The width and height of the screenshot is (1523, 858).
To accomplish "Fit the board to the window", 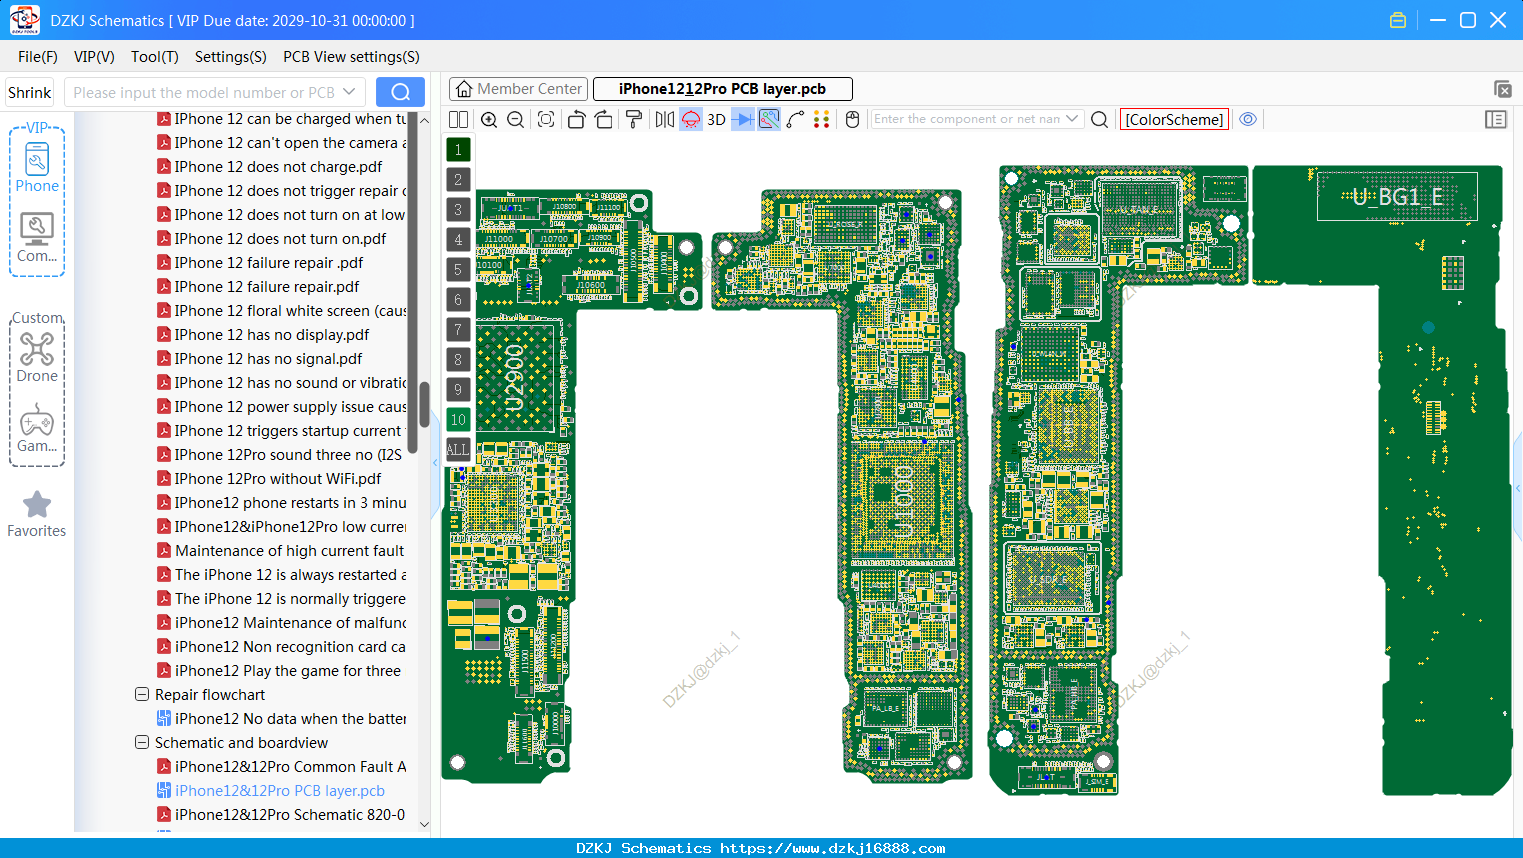I will pyautogui.click(x=546, y=119).
